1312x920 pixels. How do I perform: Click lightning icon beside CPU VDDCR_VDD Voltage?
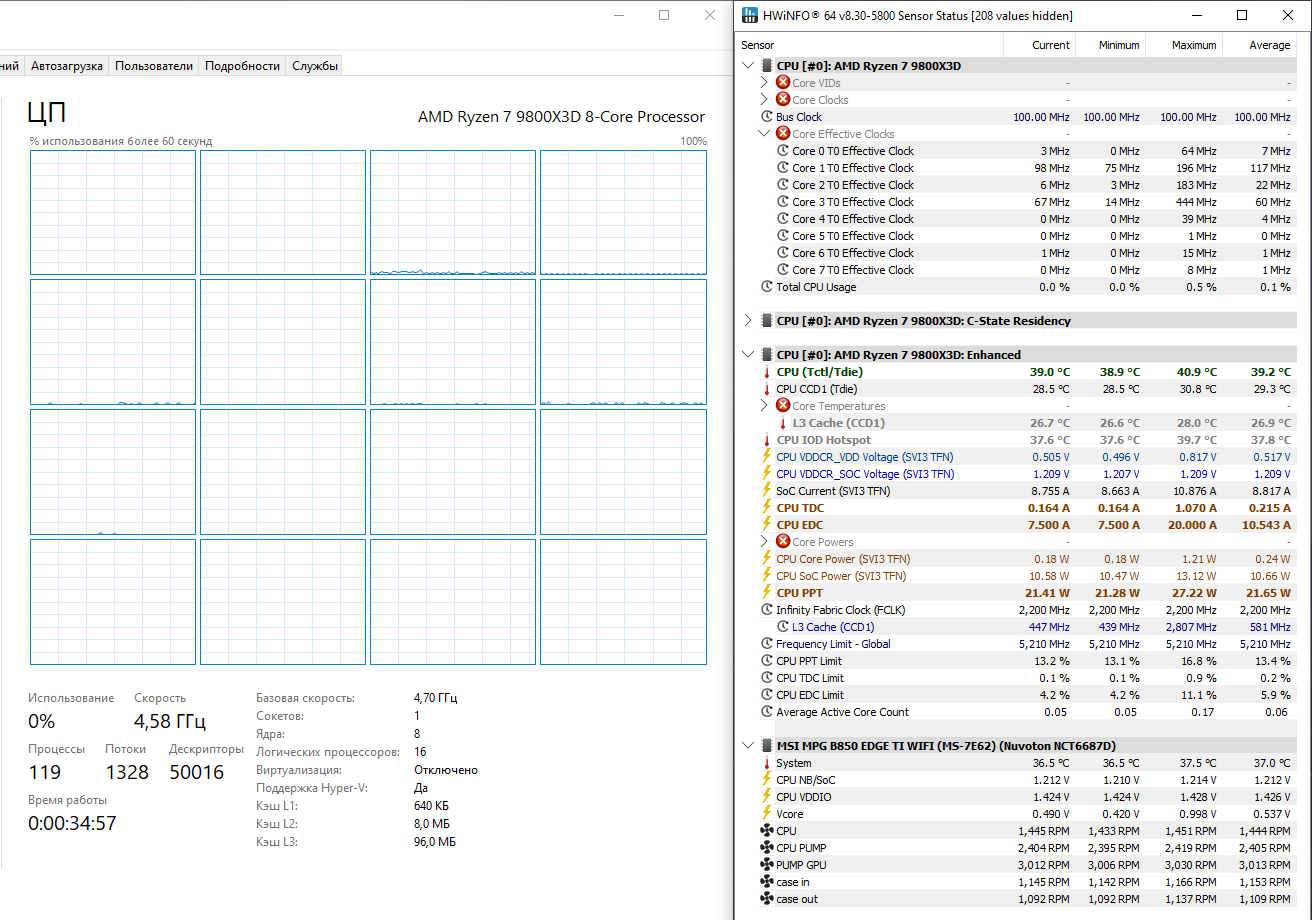click(x=767, y=457)
